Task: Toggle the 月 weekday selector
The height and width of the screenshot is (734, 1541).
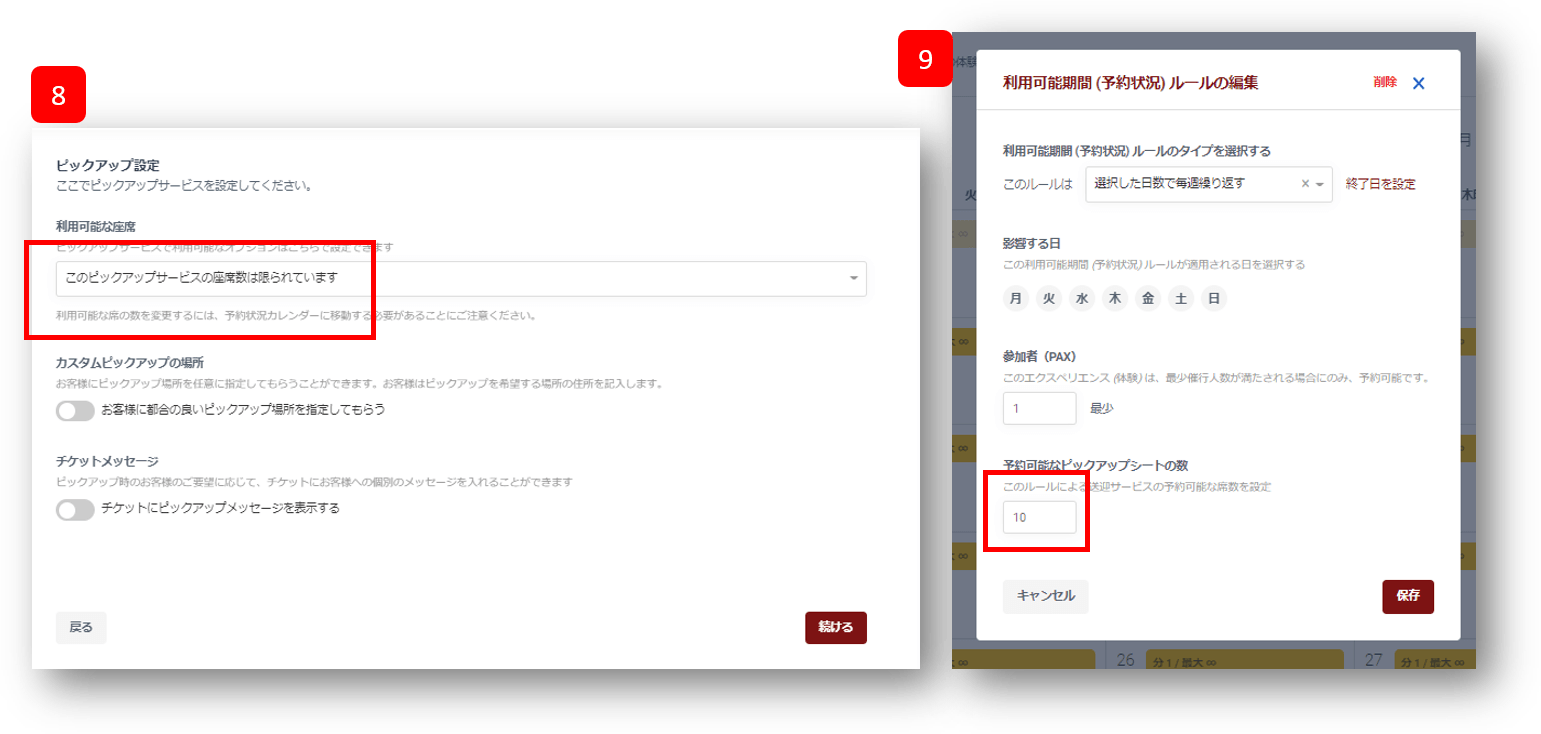Action: tap(1016, 298)
